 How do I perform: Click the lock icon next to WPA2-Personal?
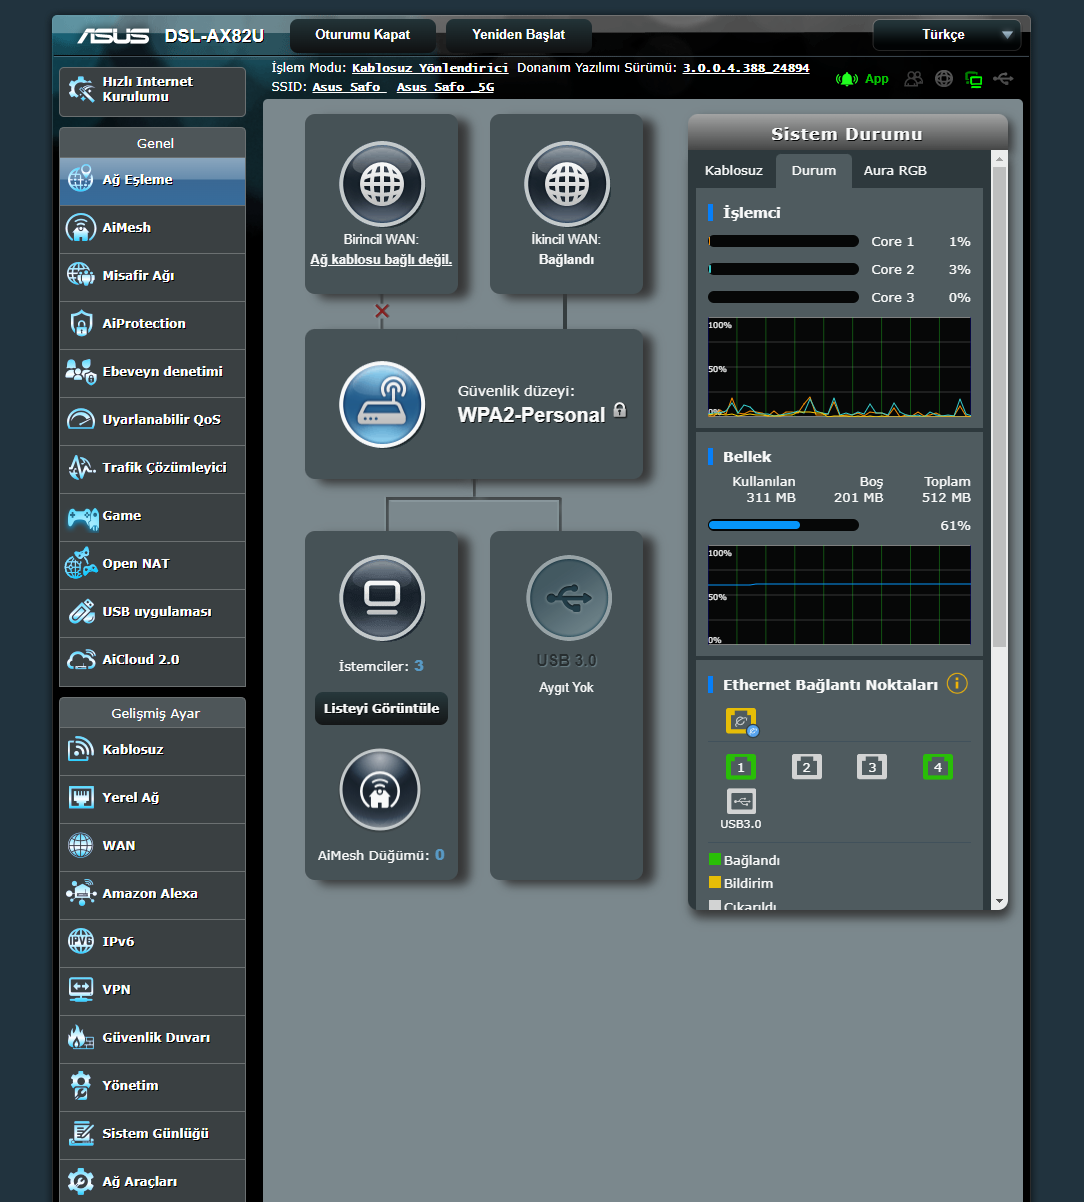620,410
